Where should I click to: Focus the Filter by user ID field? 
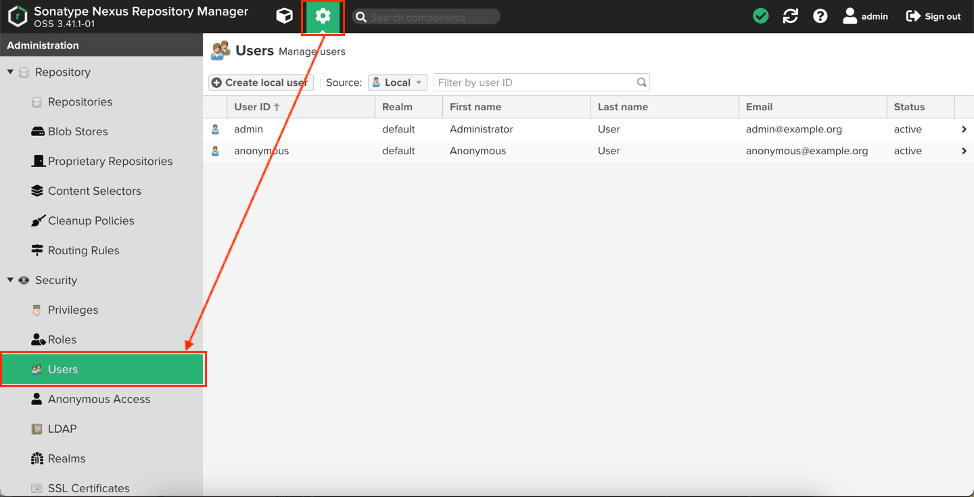coord(541,83)
